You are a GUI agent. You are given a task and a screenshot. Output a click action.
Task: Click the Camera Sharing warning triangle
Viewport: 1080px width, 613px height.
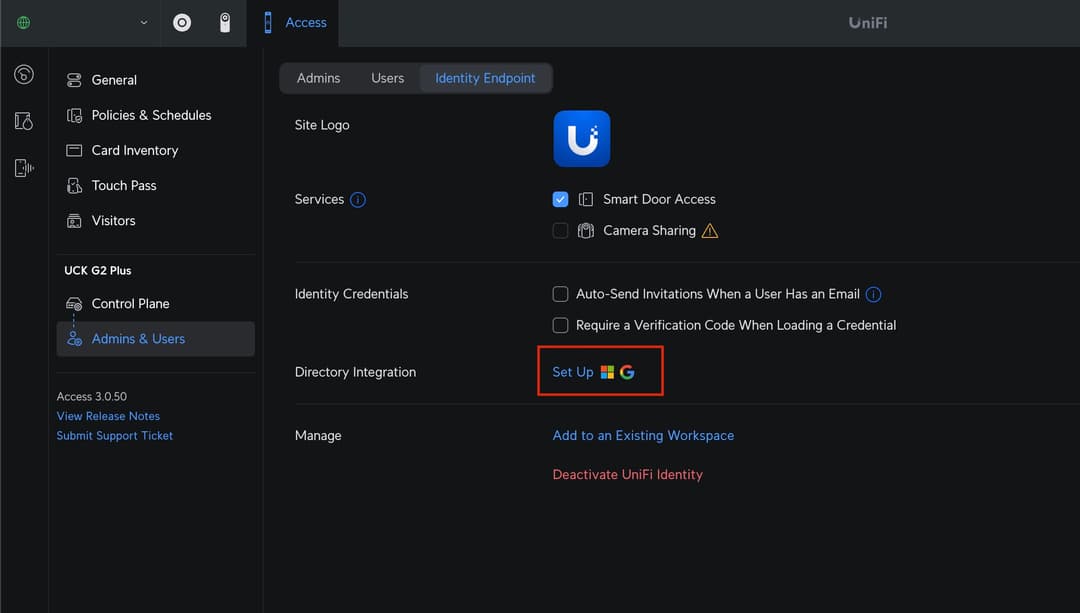pyautogui.click(x=709, y=231)
